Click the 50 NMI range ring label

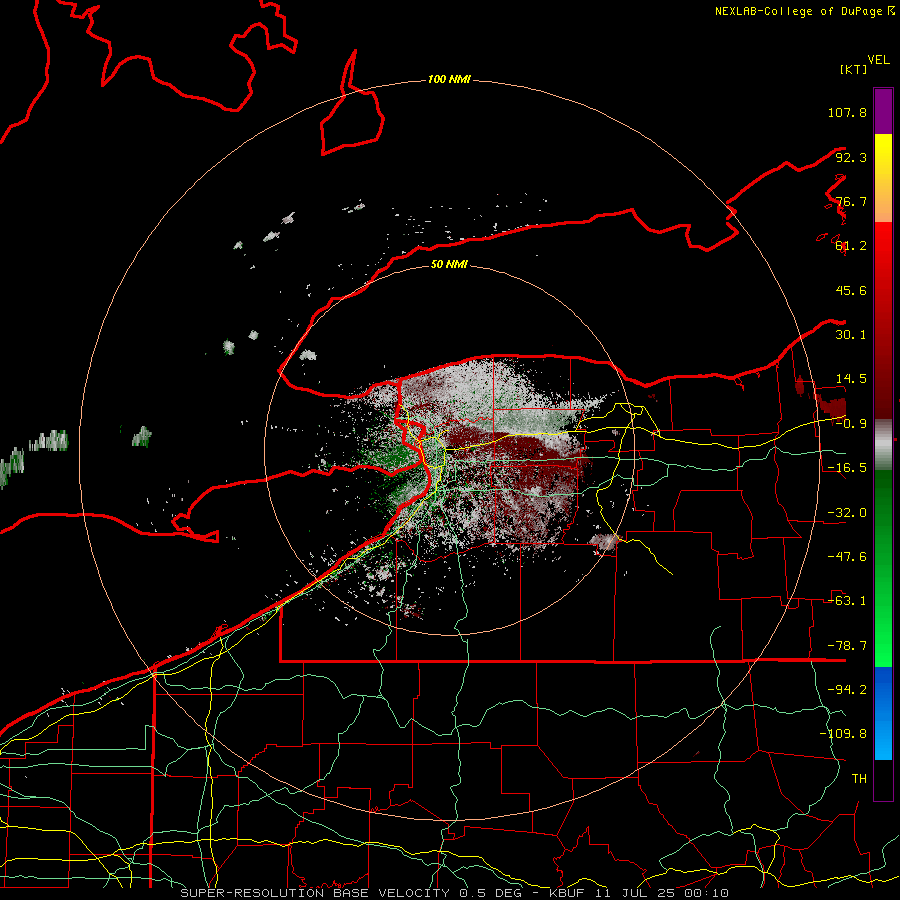coord(449,264)
